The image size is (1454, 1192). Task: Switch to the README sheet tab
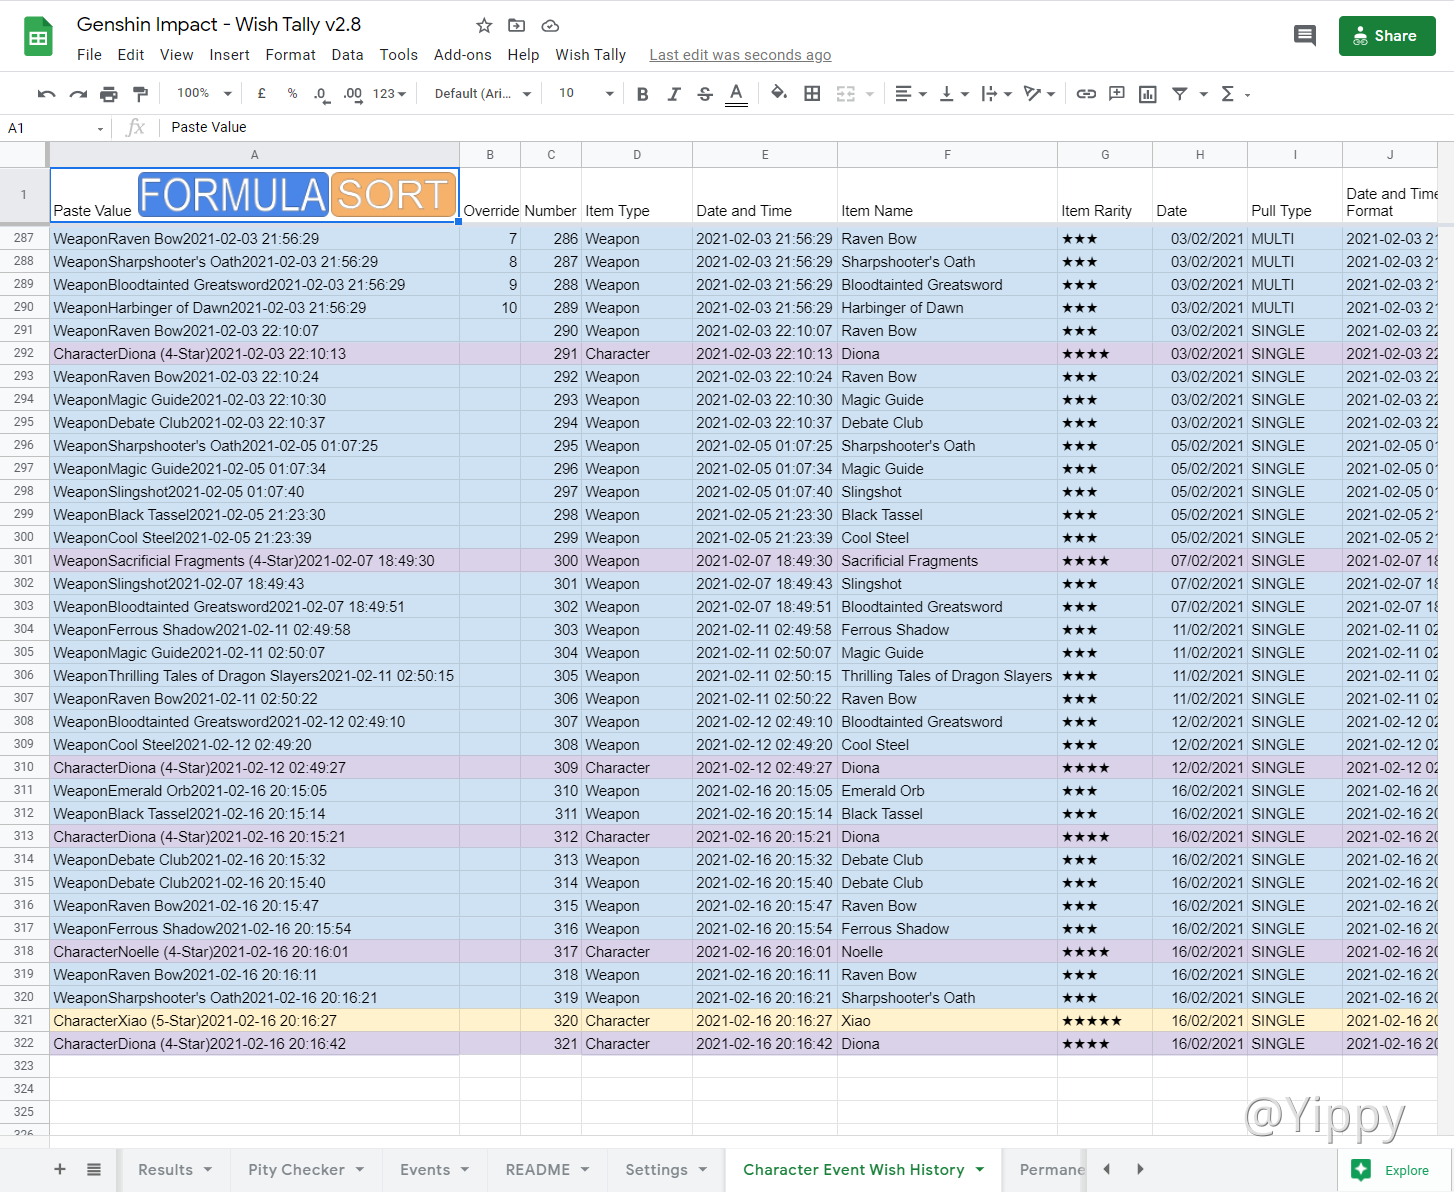tap(547, 1169)
